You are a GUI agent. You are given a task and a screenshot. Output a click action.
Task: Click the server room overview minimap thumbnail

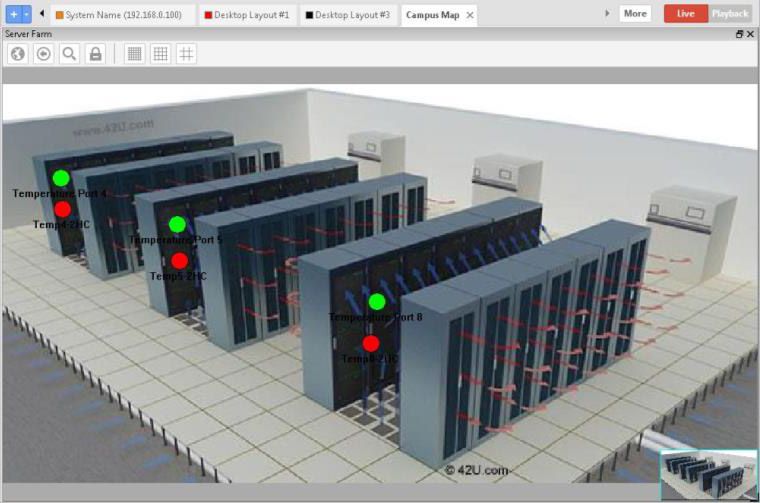(x=709, y=474)
